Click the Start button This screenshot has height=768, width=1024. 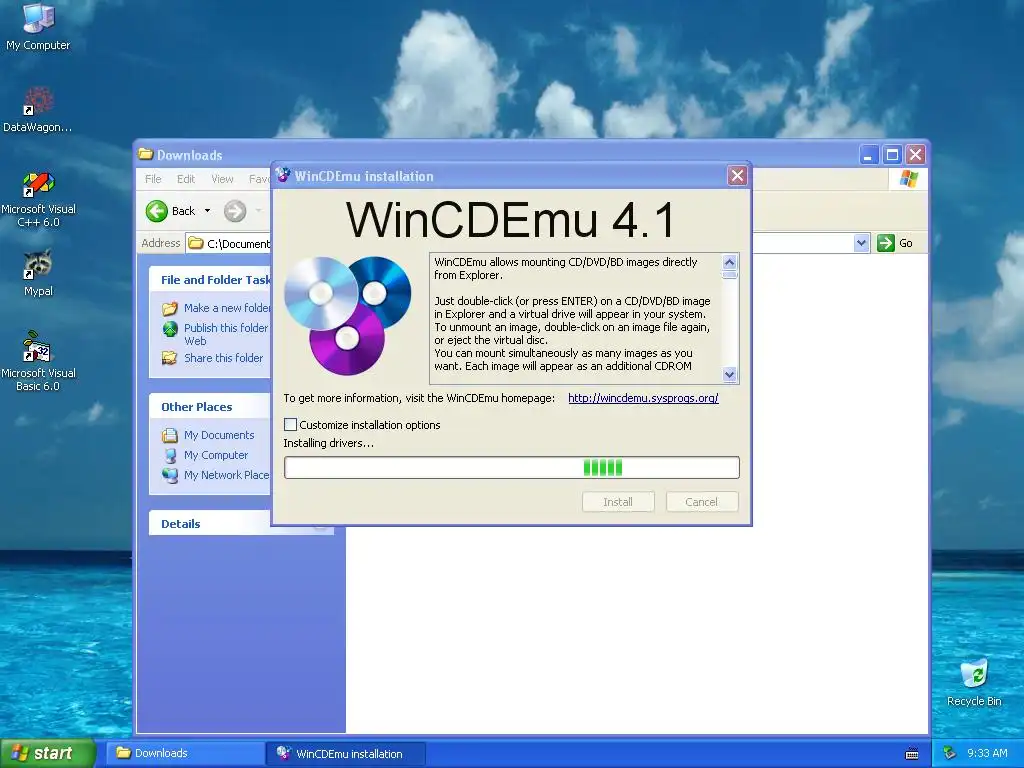tap(47, 753)
